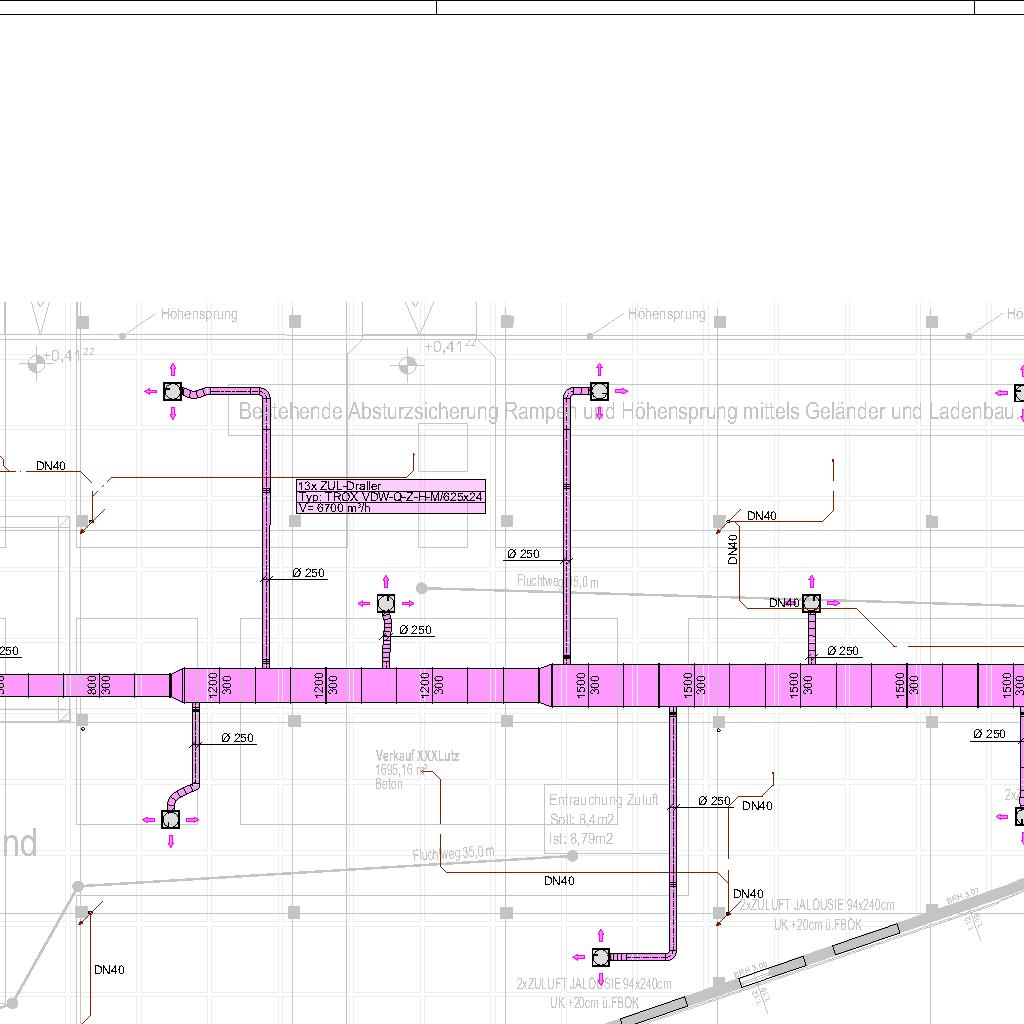This screenshot has width=1024, height=1024.
Task: Click the DN40 label above right 2xZULUFT JALOUSIE text
Action: click(748, 893)
